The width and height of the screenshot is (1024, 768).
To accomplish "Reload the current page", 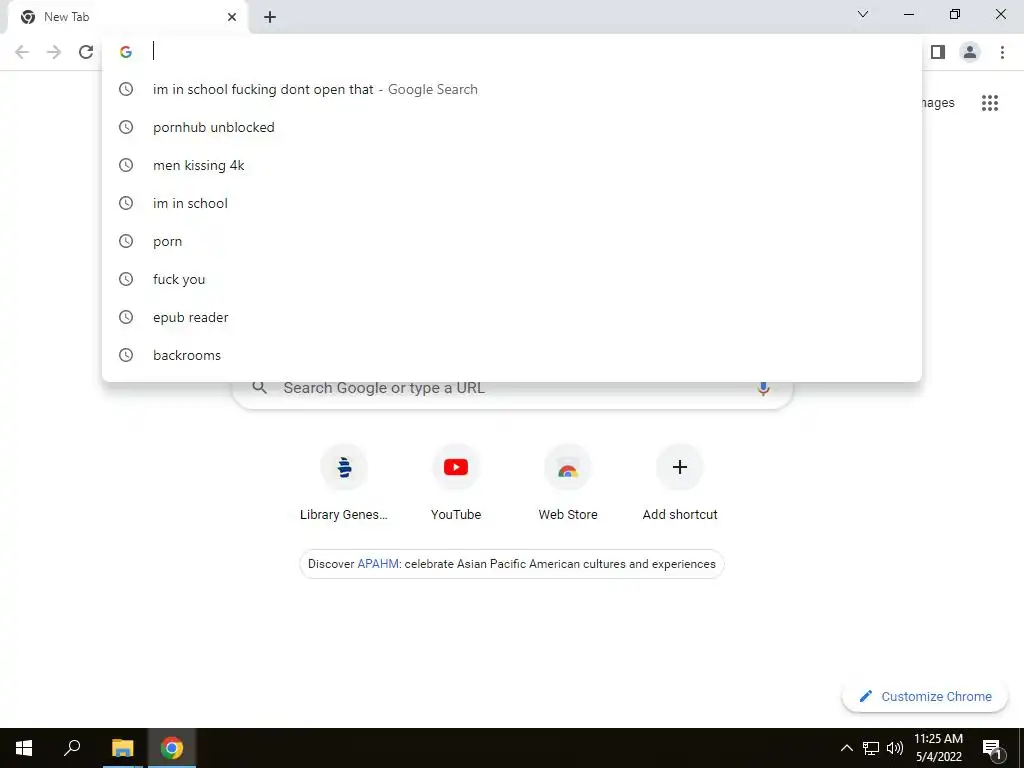I will (86, 52).
